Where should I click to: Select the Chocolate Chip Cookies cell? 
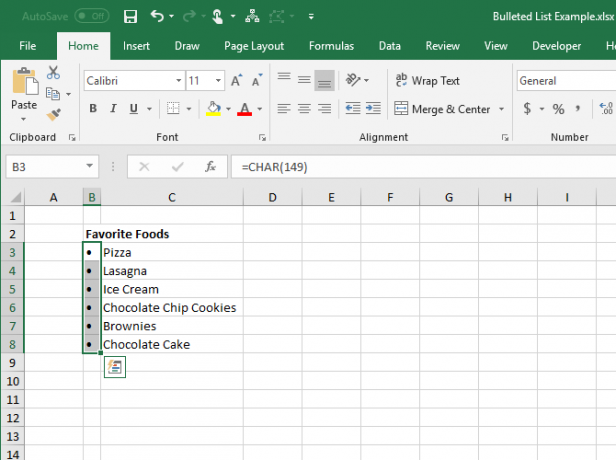pos(172,308)
